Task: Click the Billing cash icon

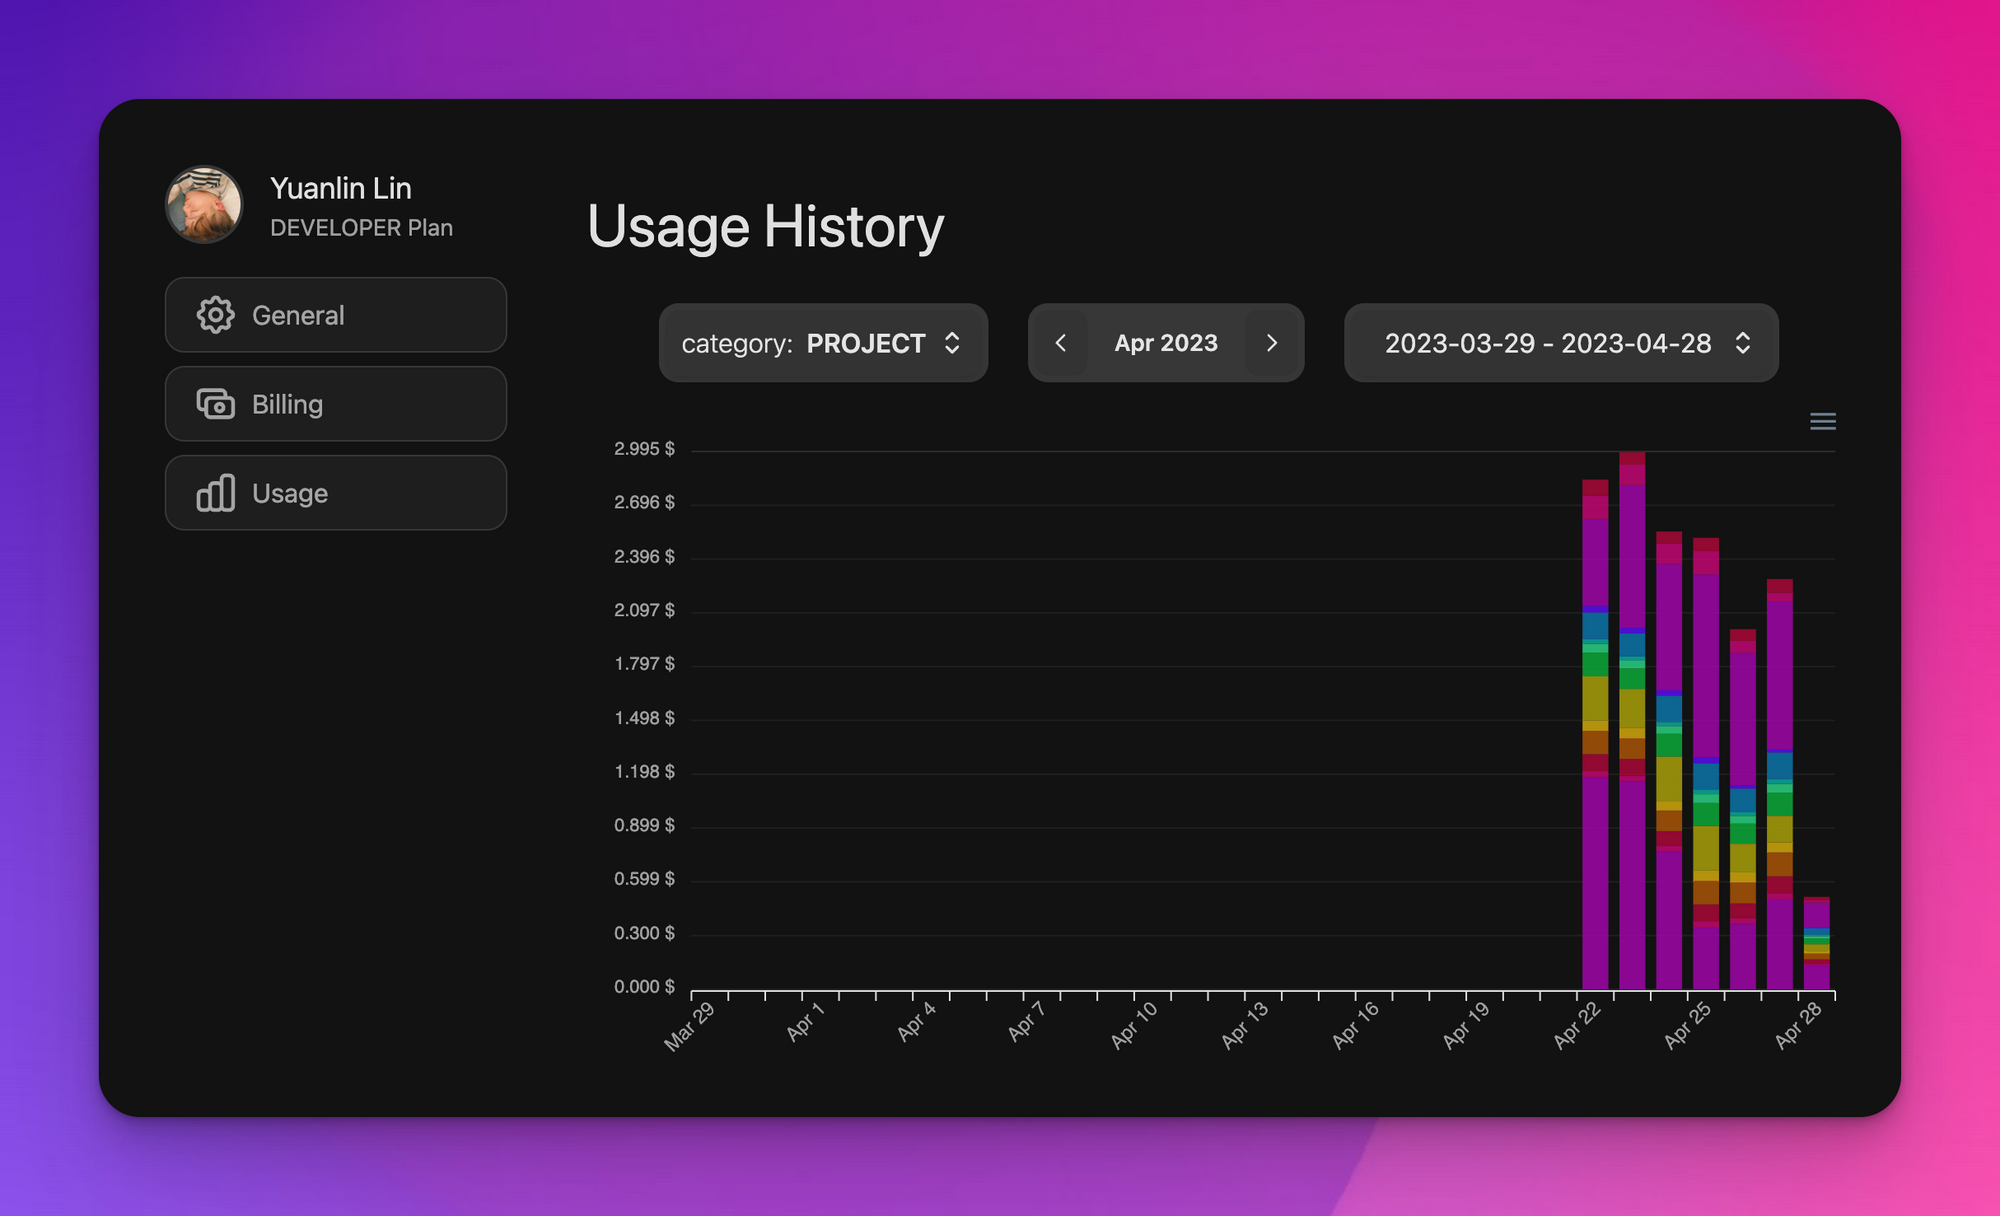Action: pyautogui.click(x=215, y=404)
